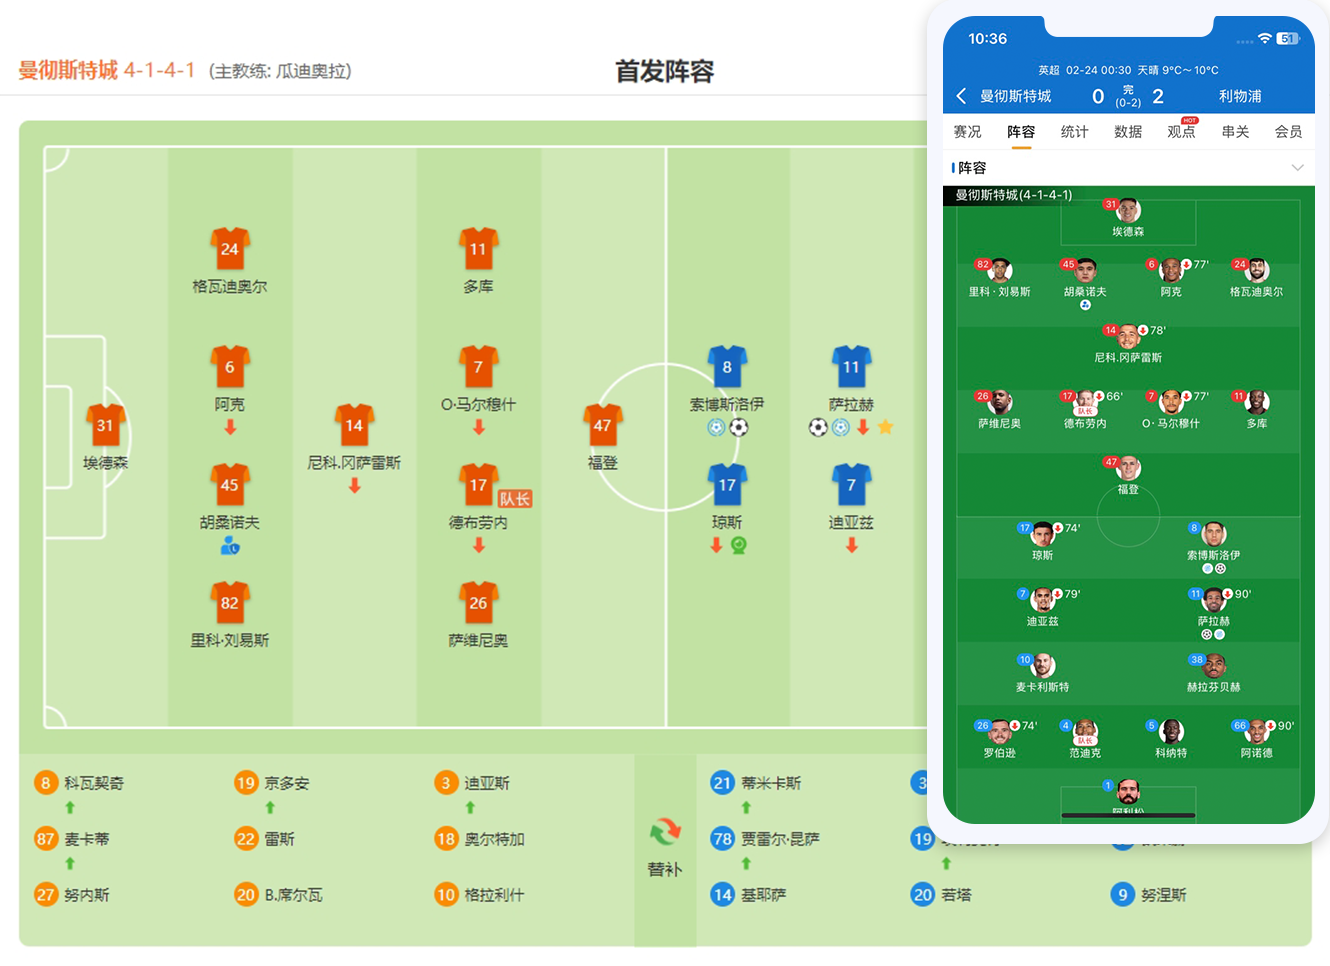The height and width of the screenshot is (966, 1330).
Task: Click 埃德森's player avatar in phone lineup
Action: 1128,210
